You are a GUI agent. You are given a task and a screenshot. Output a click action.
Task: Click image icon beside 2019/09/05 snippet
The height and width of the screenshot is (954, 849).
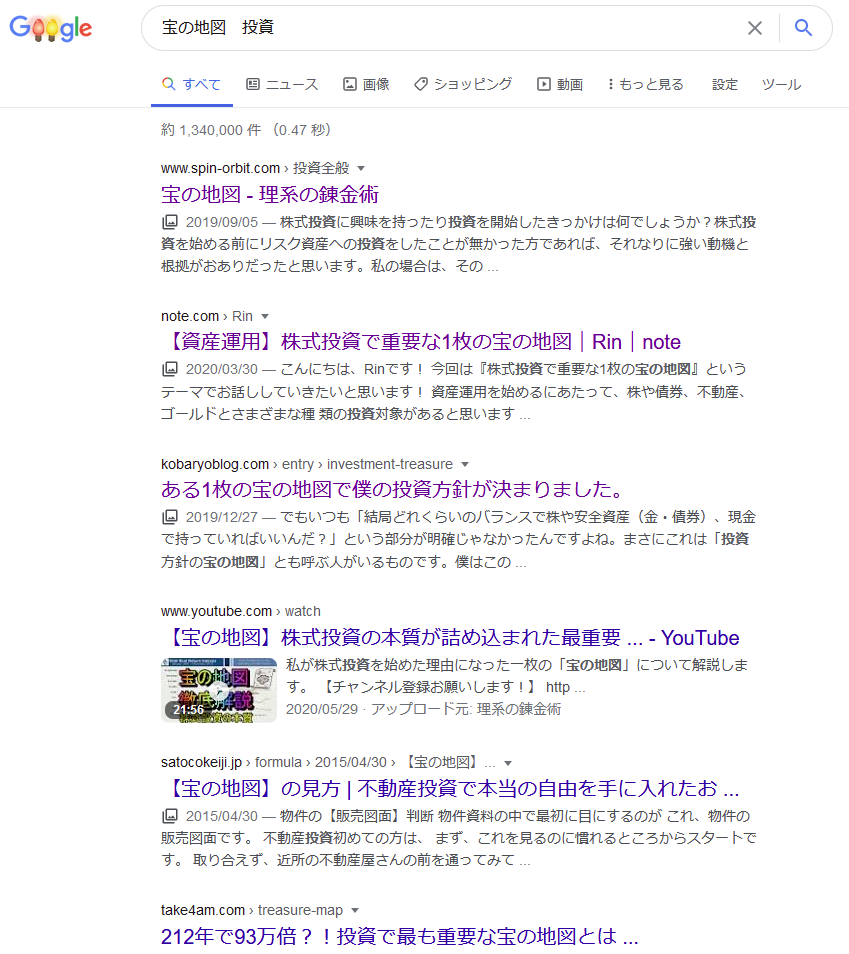pos(170,221)
